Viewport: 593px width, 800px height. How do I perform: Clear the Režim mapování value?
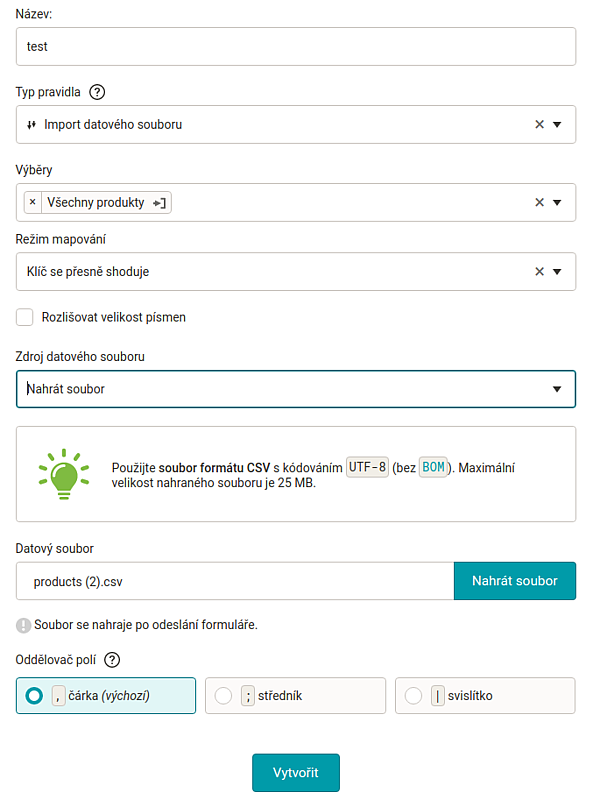tap(539, 272)
